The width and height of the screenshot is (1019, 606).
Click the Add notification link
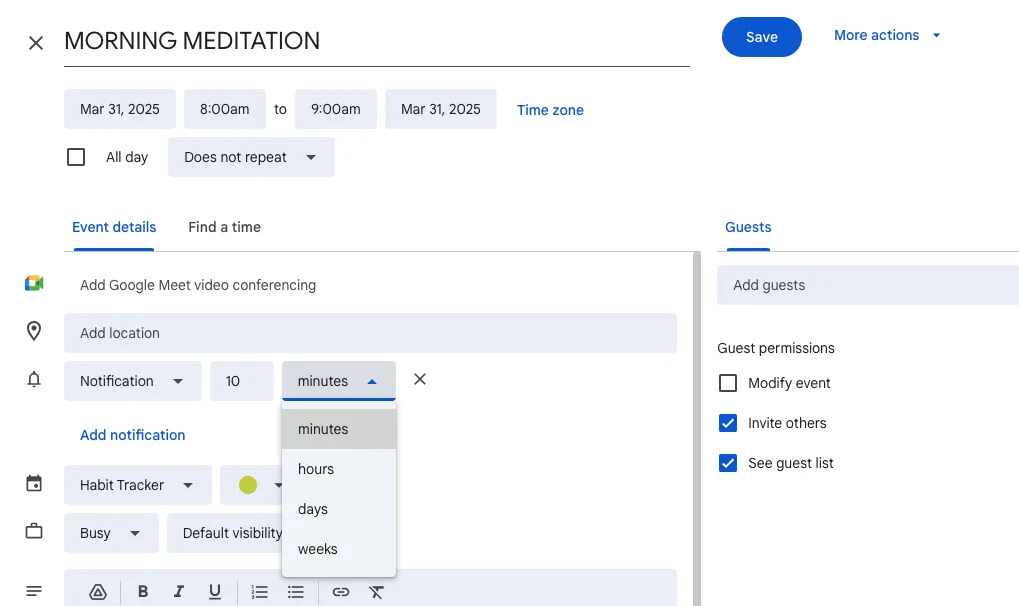coord(133,435)
